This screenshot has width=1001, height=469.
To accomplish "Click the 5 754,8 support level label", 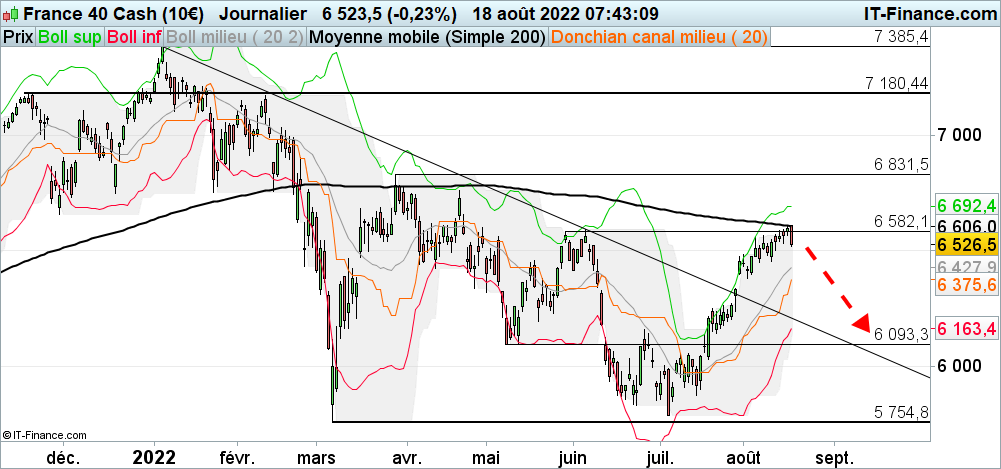I will pos(901,413).
